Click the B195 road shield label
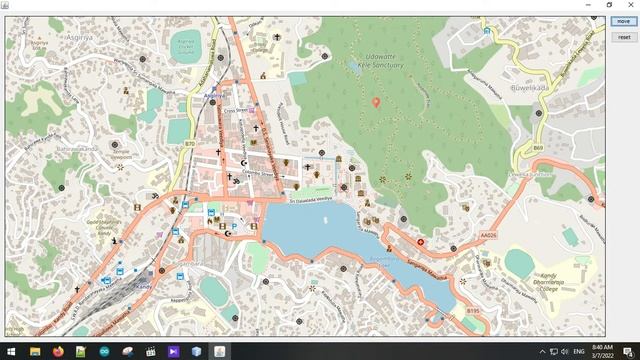This screenshot has height=360, width=640. (x=473, y=311)
